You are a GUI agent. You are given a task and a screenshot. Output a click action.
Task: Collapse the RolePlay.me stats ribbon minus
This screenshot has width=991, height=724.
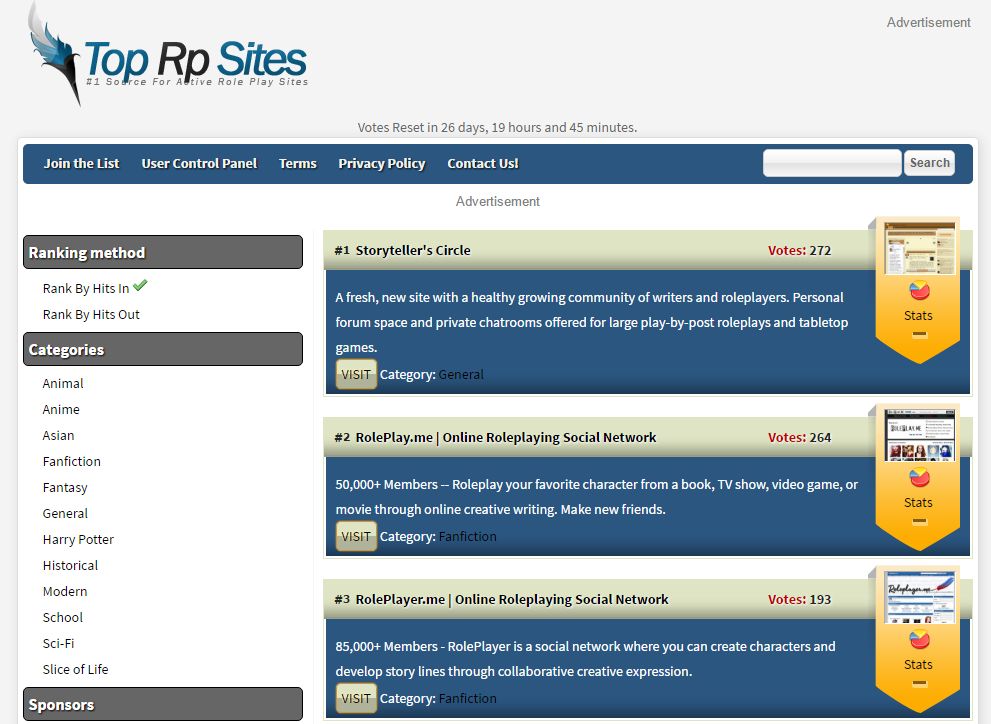(x=920, y=521)
